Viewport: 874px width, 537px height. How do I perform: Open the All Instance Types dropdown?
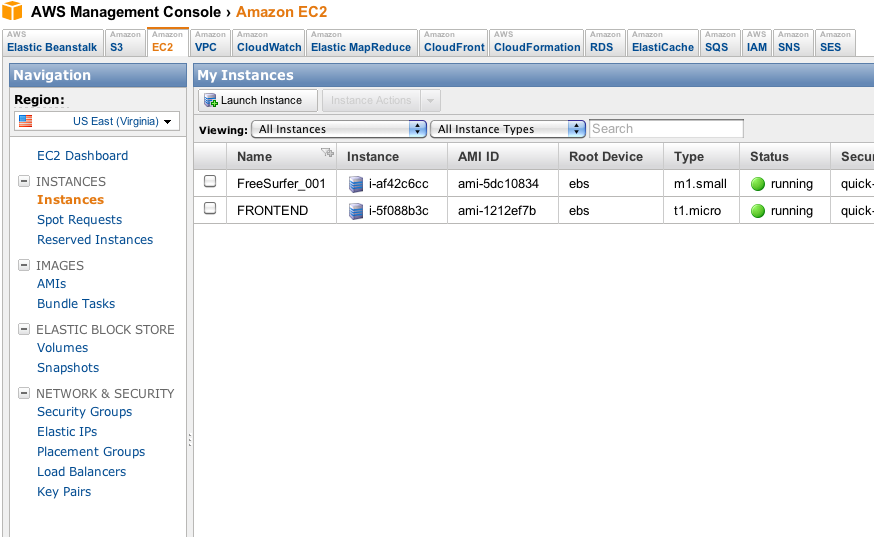pos(510,129)
